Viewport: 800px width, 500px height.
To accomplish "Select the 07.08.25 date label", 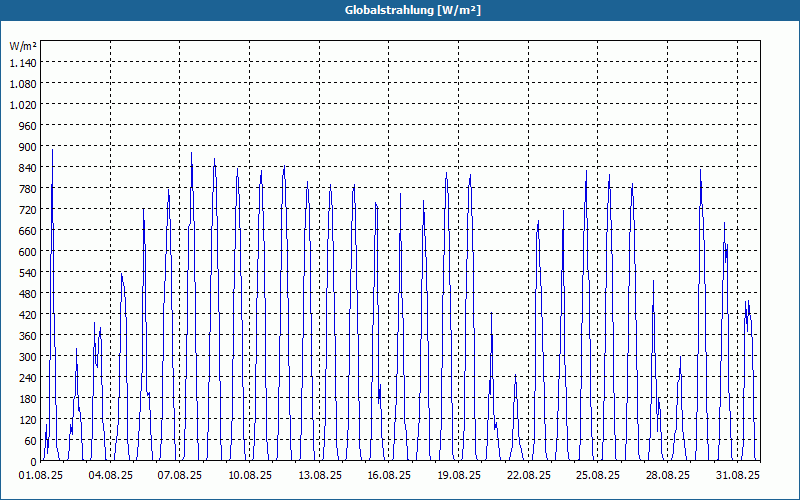I will 180,476.
